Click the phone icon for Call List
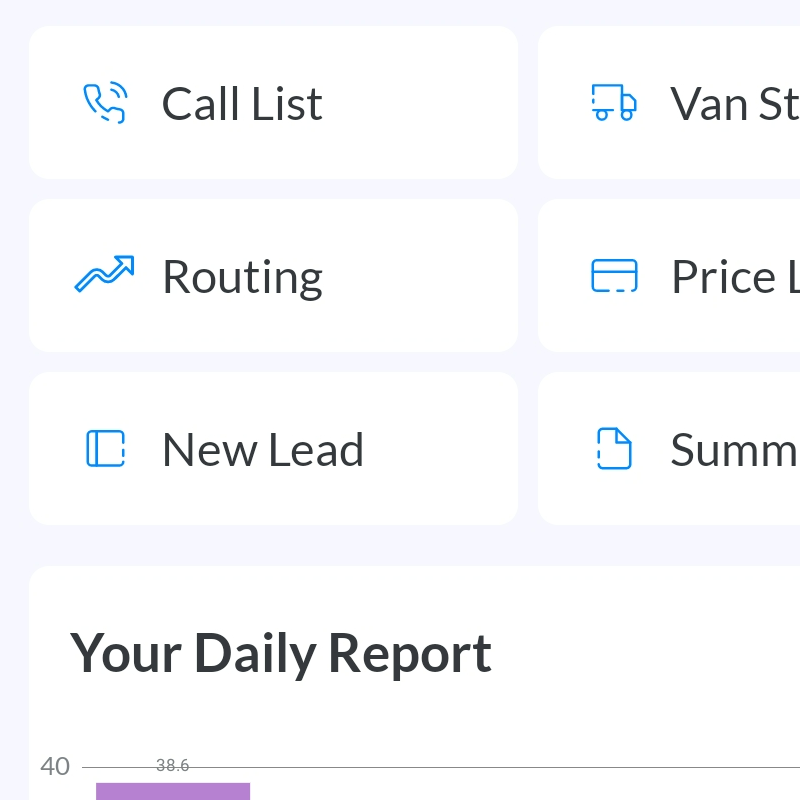The image size is (800, 800). pos(105,103)
